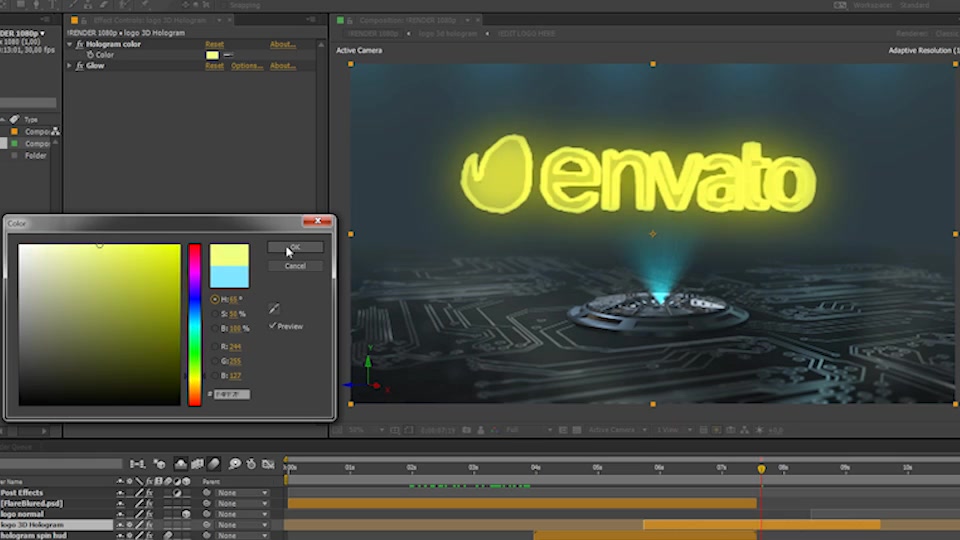Open the viewer's magnification ratio dropdown

click(x=366, y=430)
